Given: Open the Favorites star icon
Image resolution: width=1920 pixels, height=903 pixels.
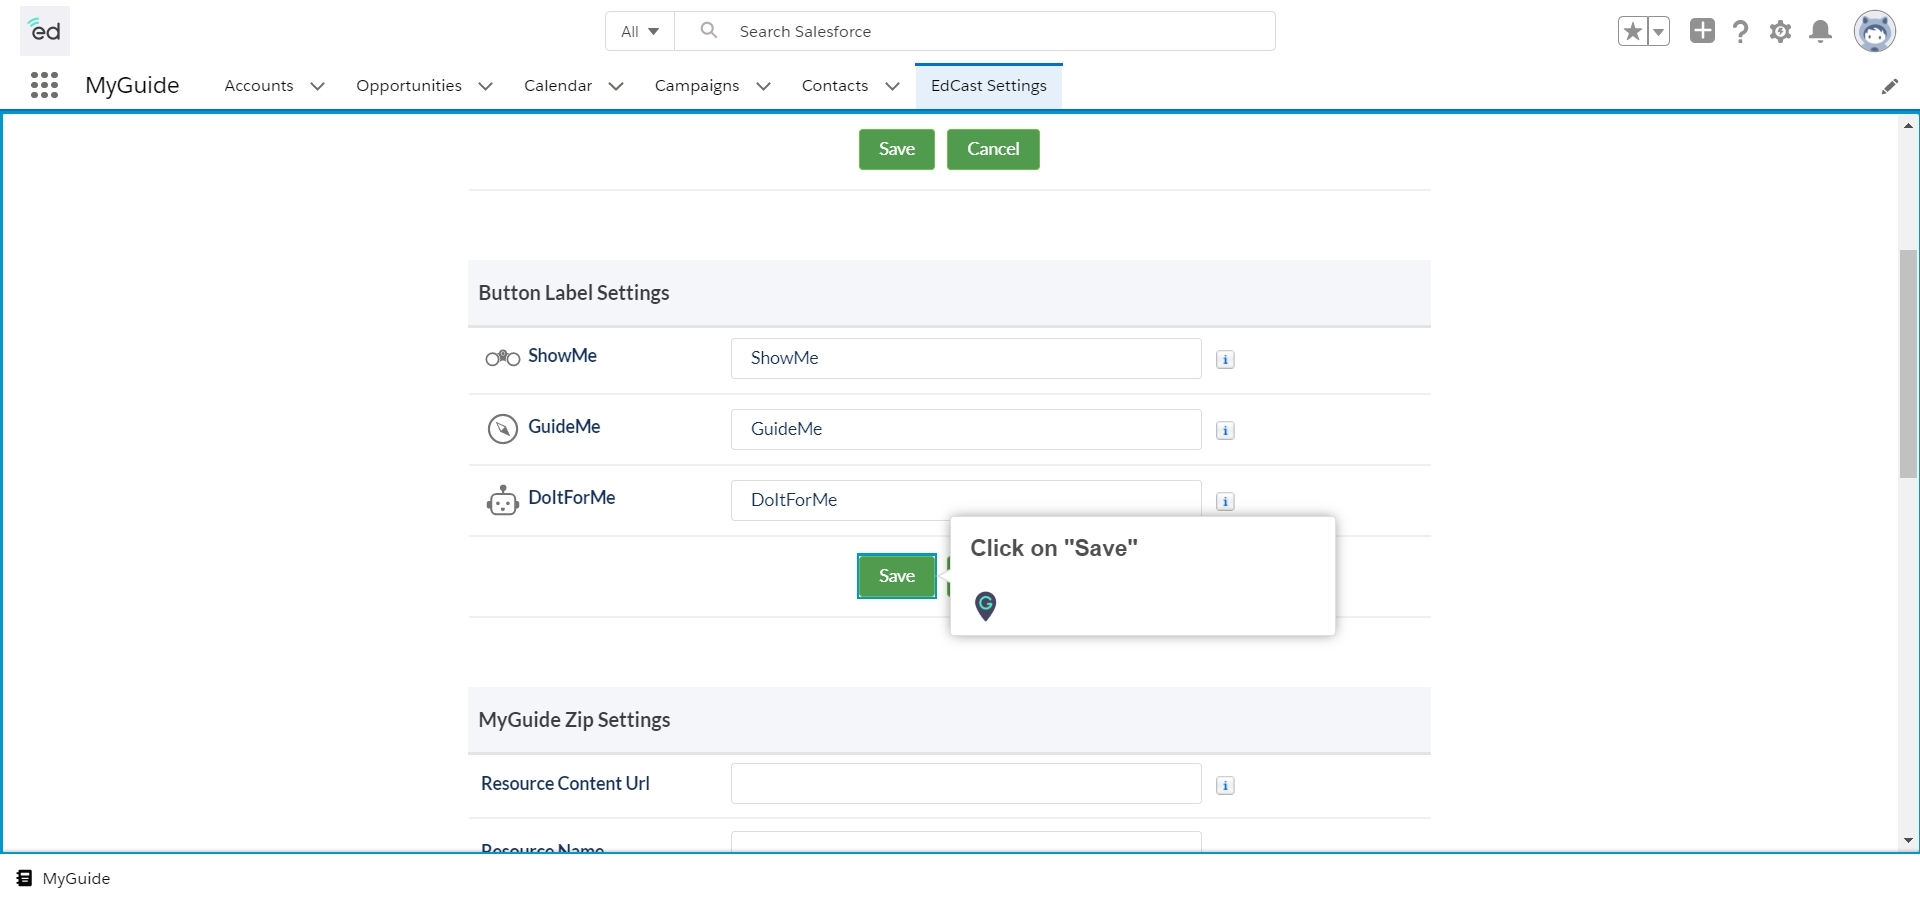Looking at the screenshot, I should (x=1633, y=31).
